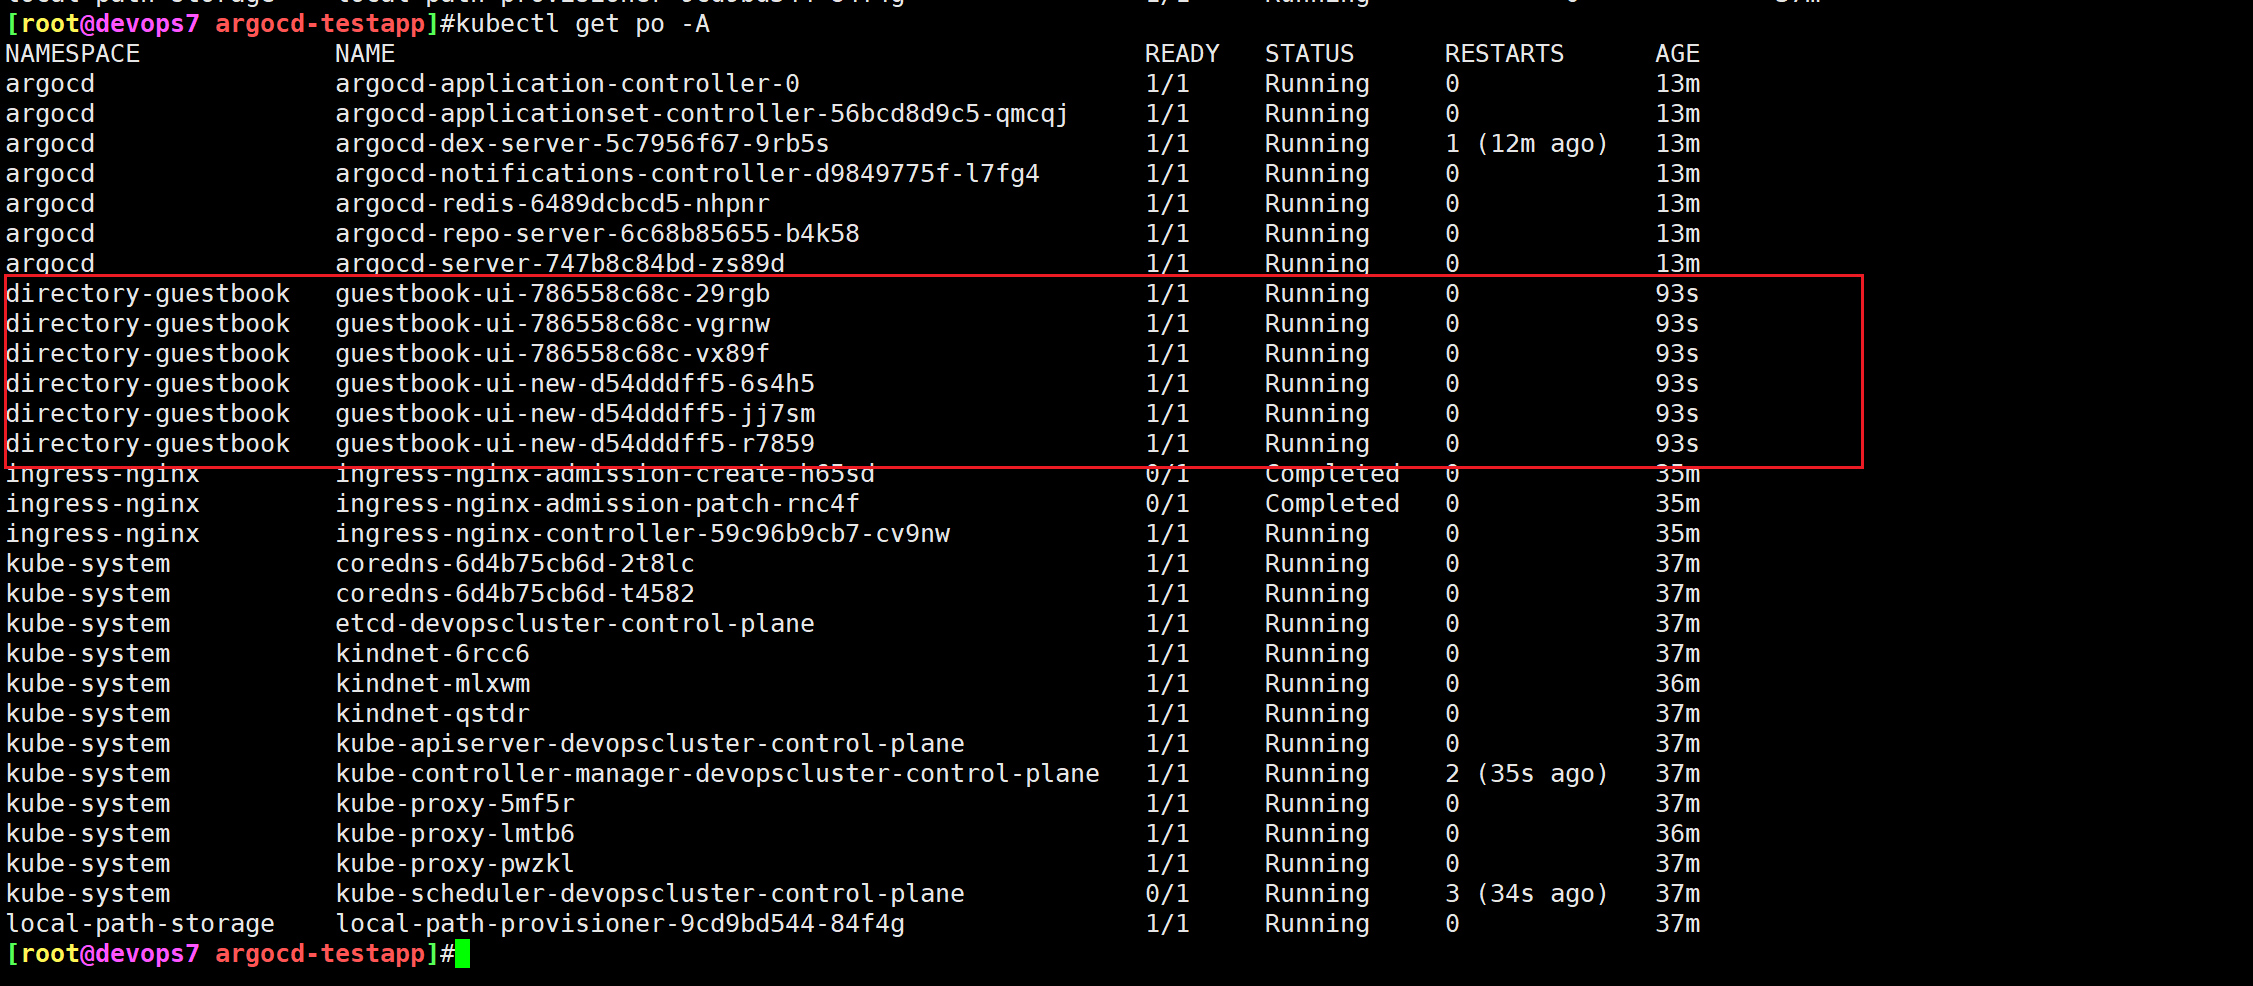Click the green terminal cursor block
Screen dimensions: 2253x986
pos(462,954)
